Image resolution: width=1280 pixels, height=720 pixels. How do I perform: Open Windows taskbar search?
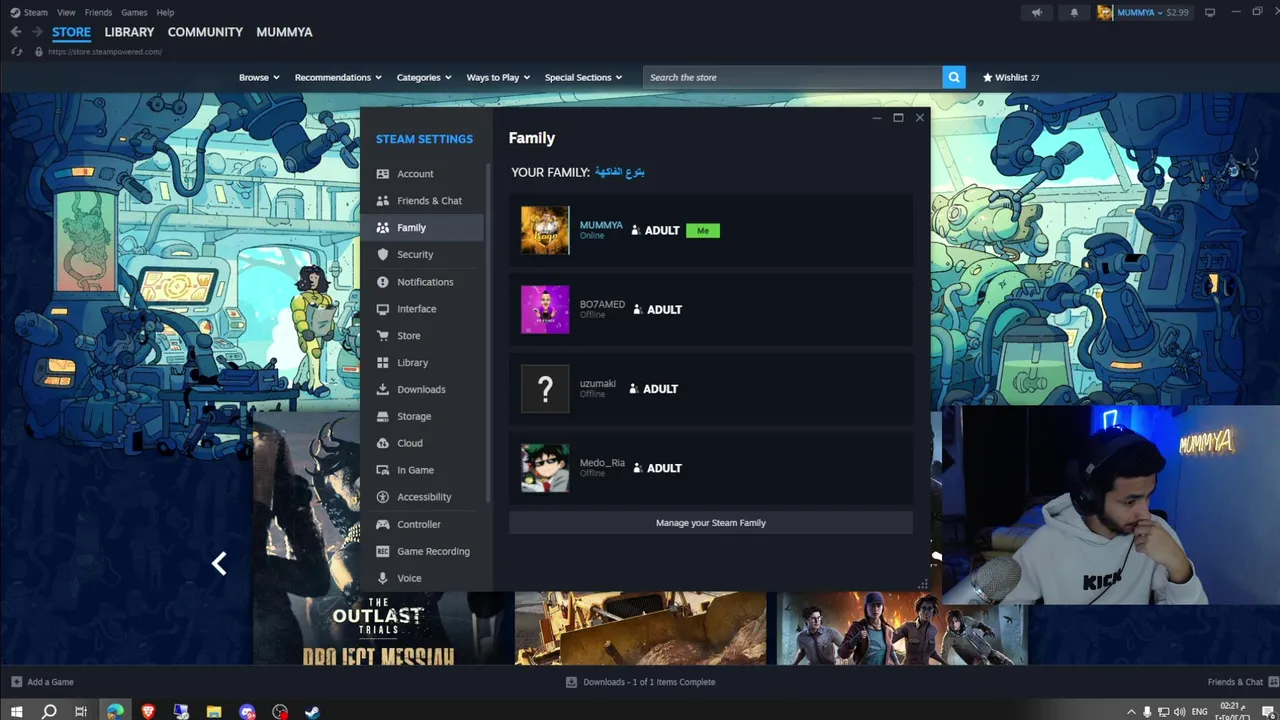click(x=48, y=712)
